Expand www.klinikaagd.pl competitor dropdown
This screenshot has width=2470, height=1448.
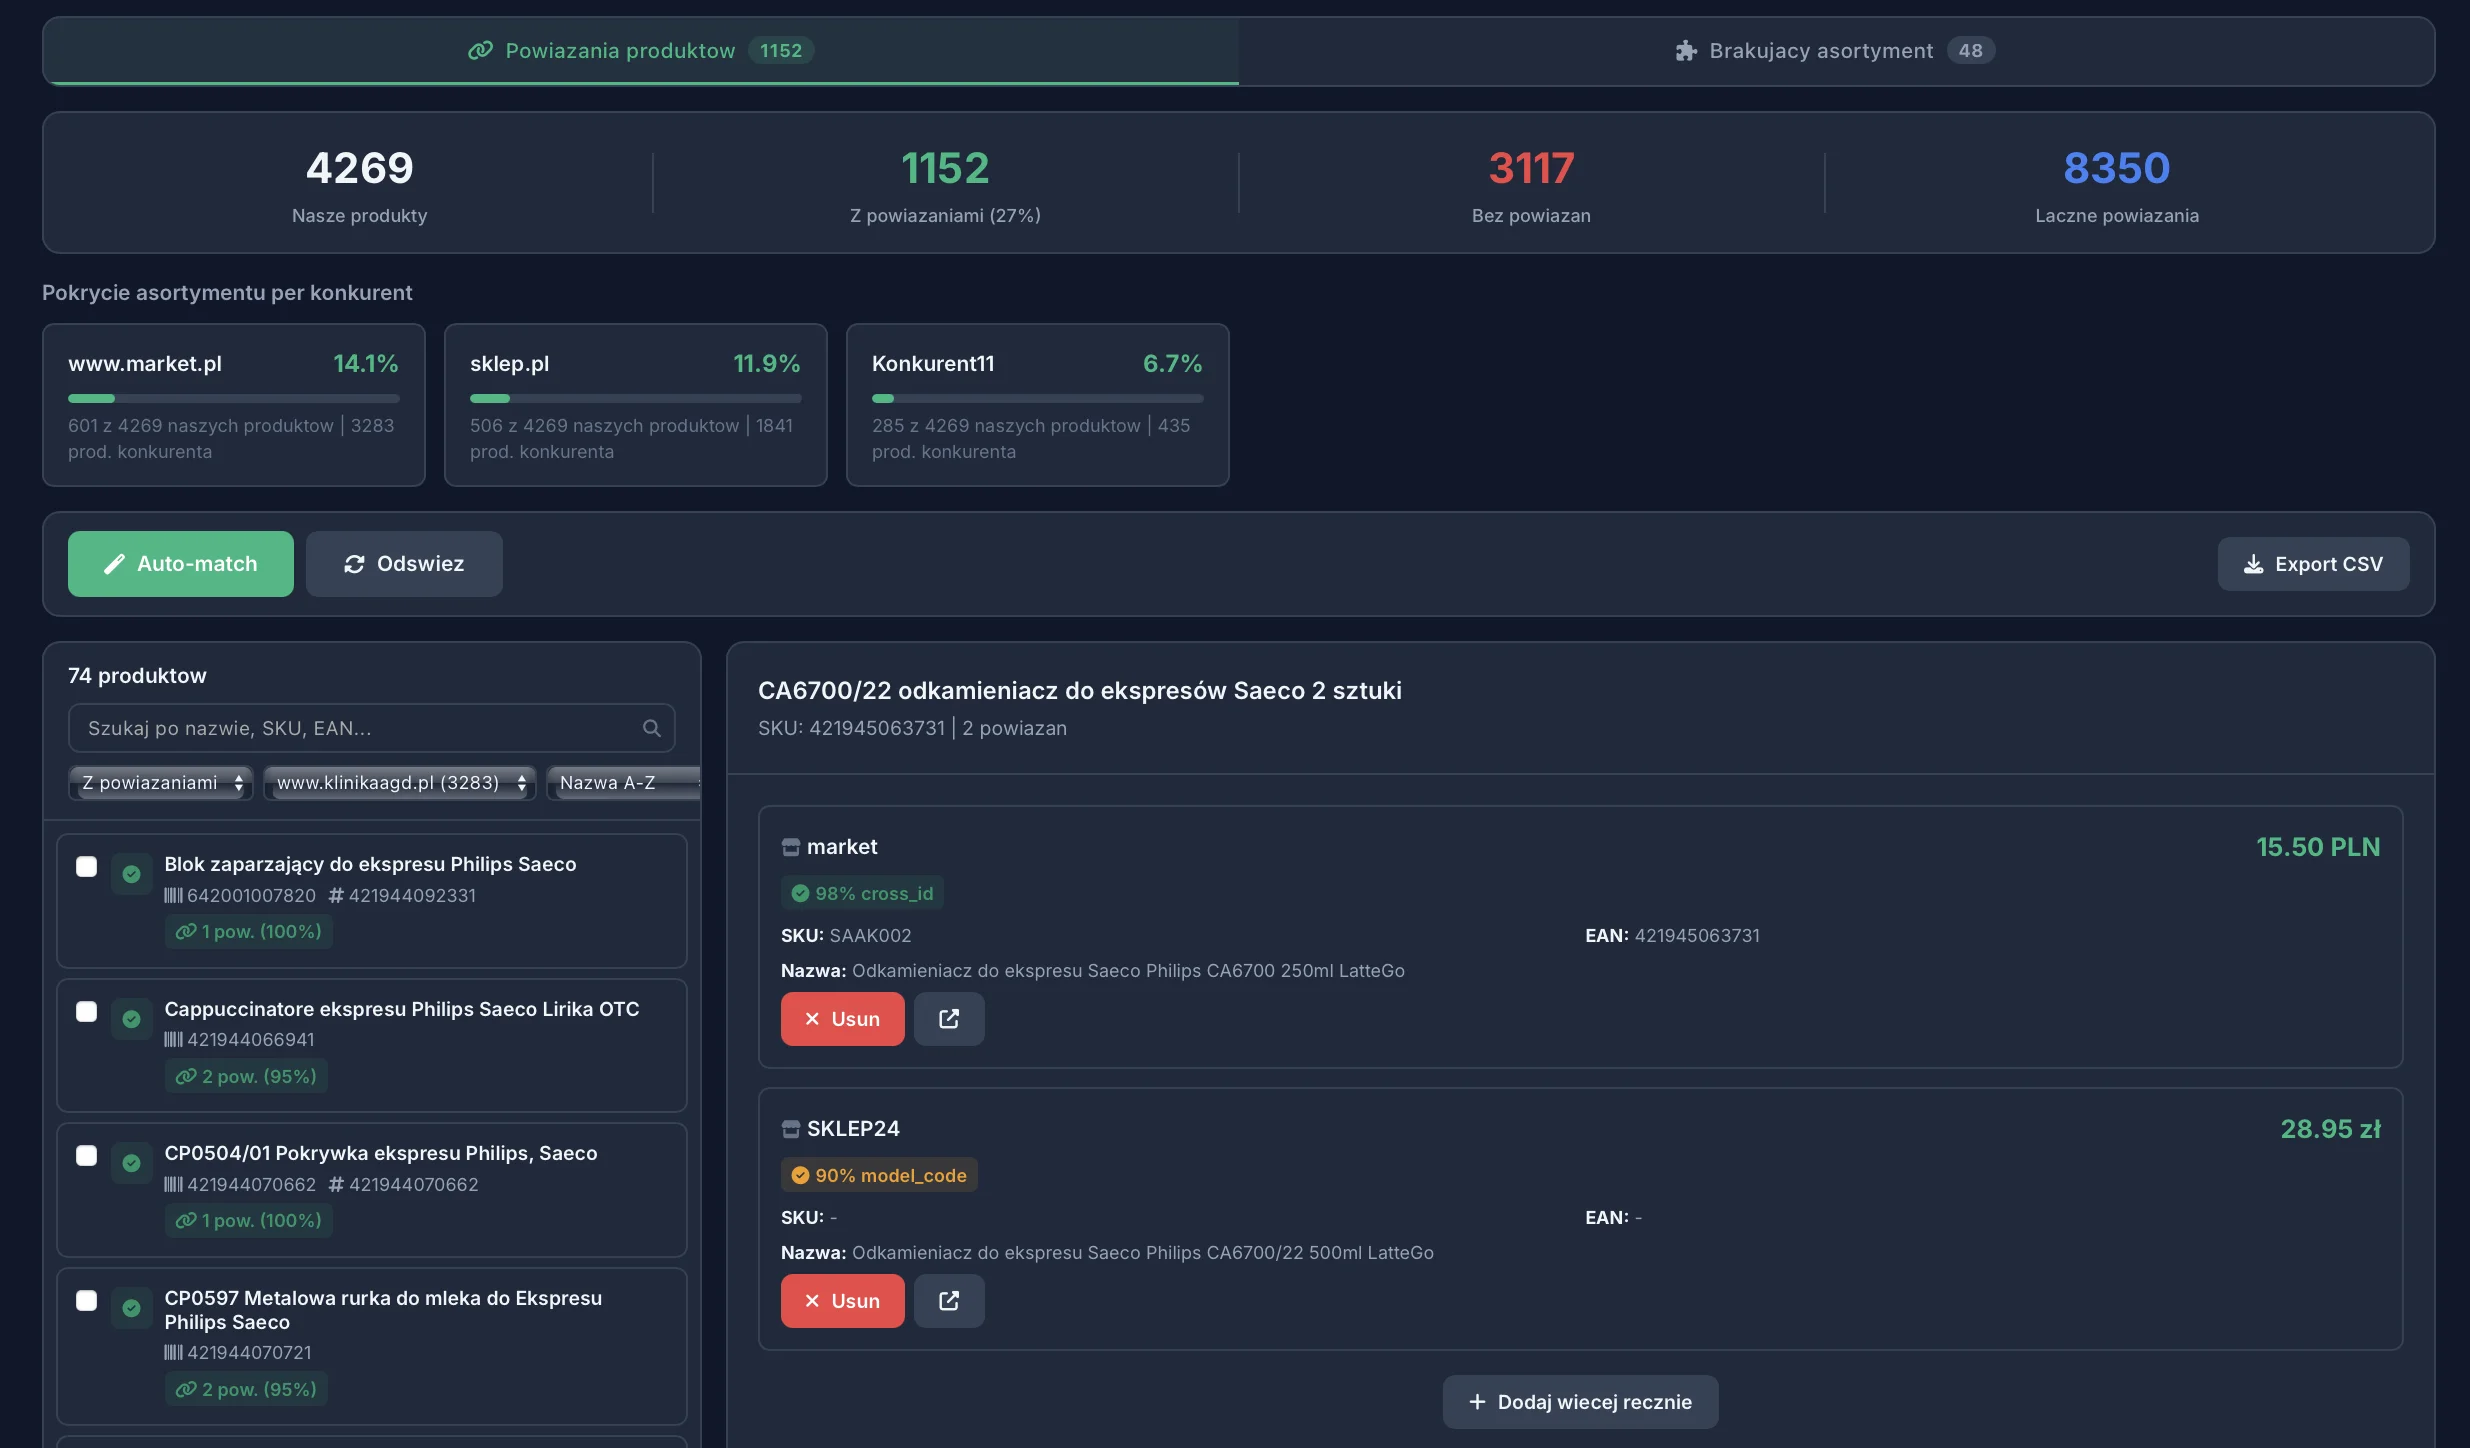coord(400,783)
